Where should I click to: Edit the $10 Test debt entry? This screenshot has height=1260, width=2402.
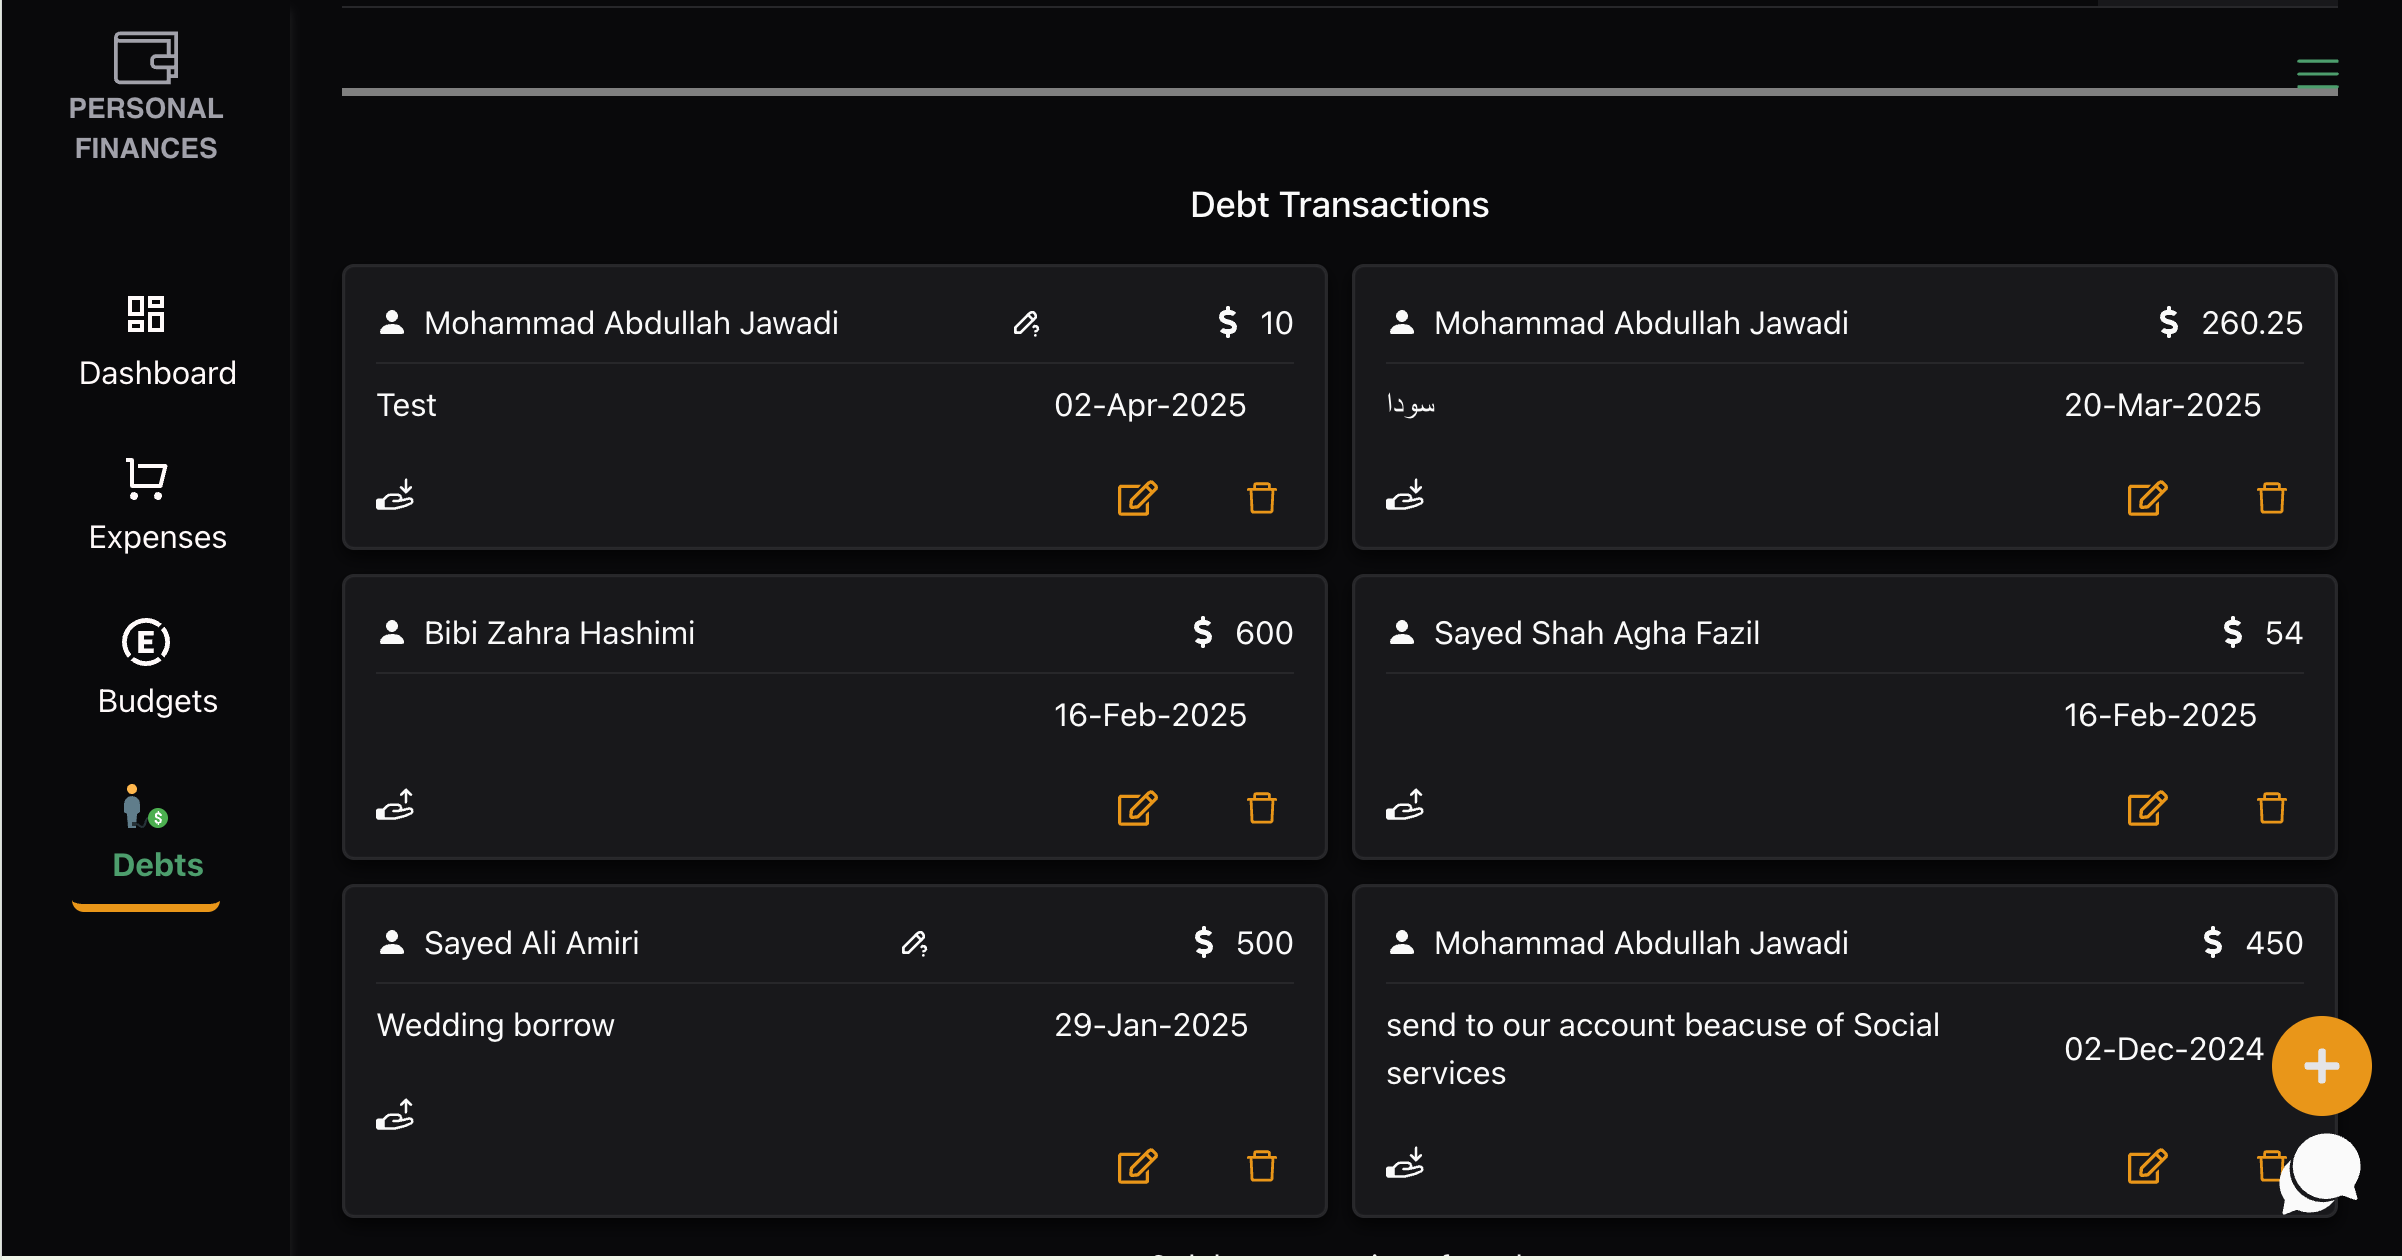tap(1135, 498)
